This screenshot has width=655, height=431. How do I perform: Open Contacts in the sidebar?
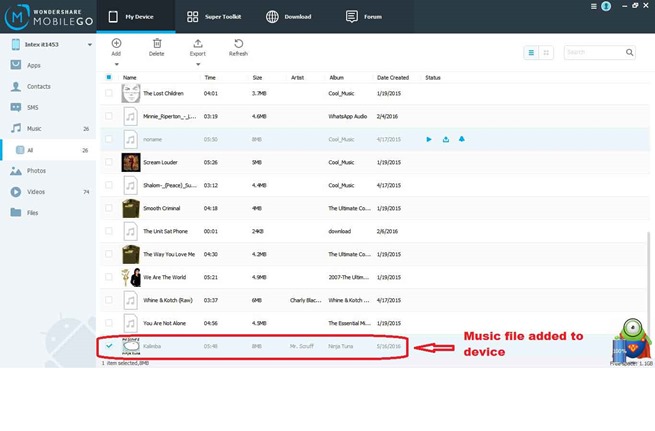coord(48,86)
